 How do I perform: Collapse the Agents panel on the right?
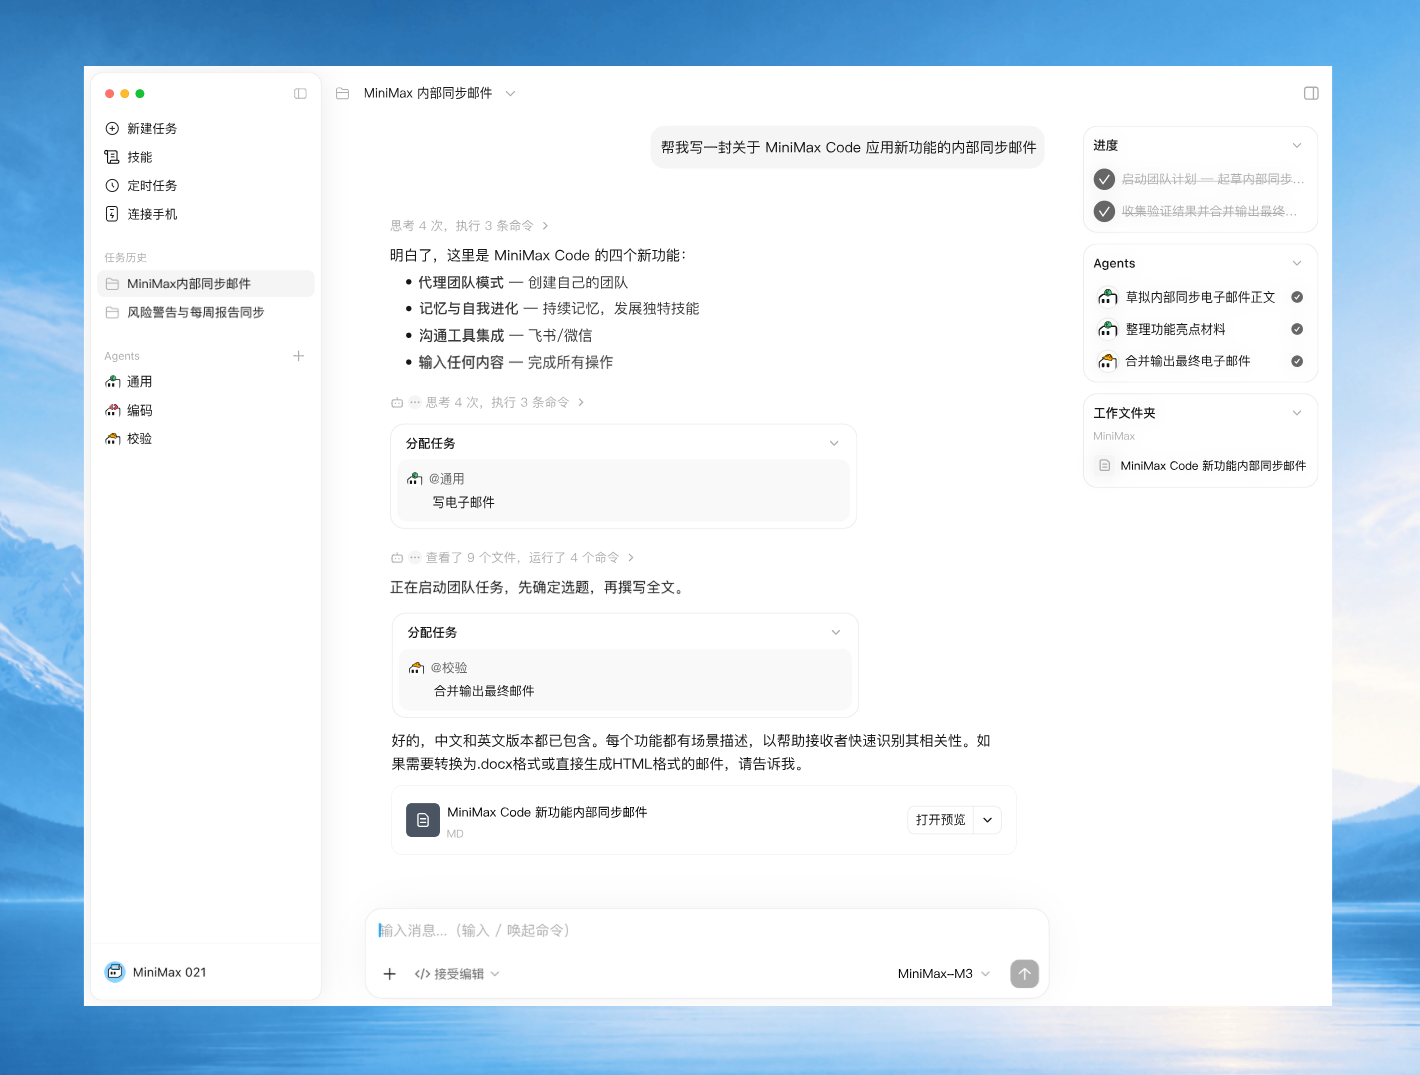[x=1297, y=263]
